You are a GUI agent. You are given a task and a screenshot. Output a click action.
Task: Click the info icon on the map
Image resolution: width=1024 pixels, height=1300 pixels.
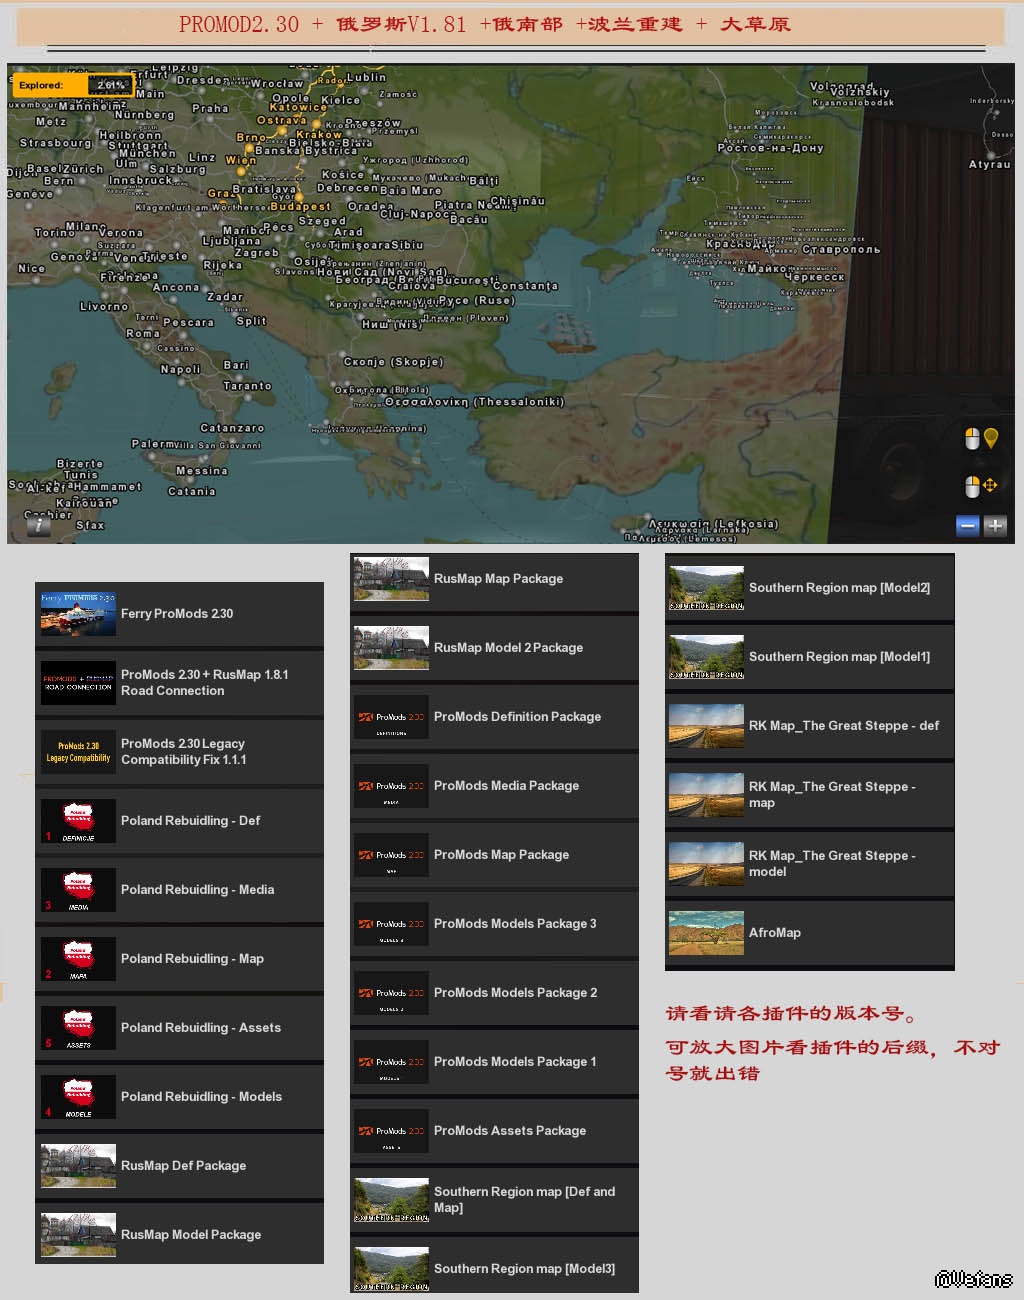tap(38, 524)
